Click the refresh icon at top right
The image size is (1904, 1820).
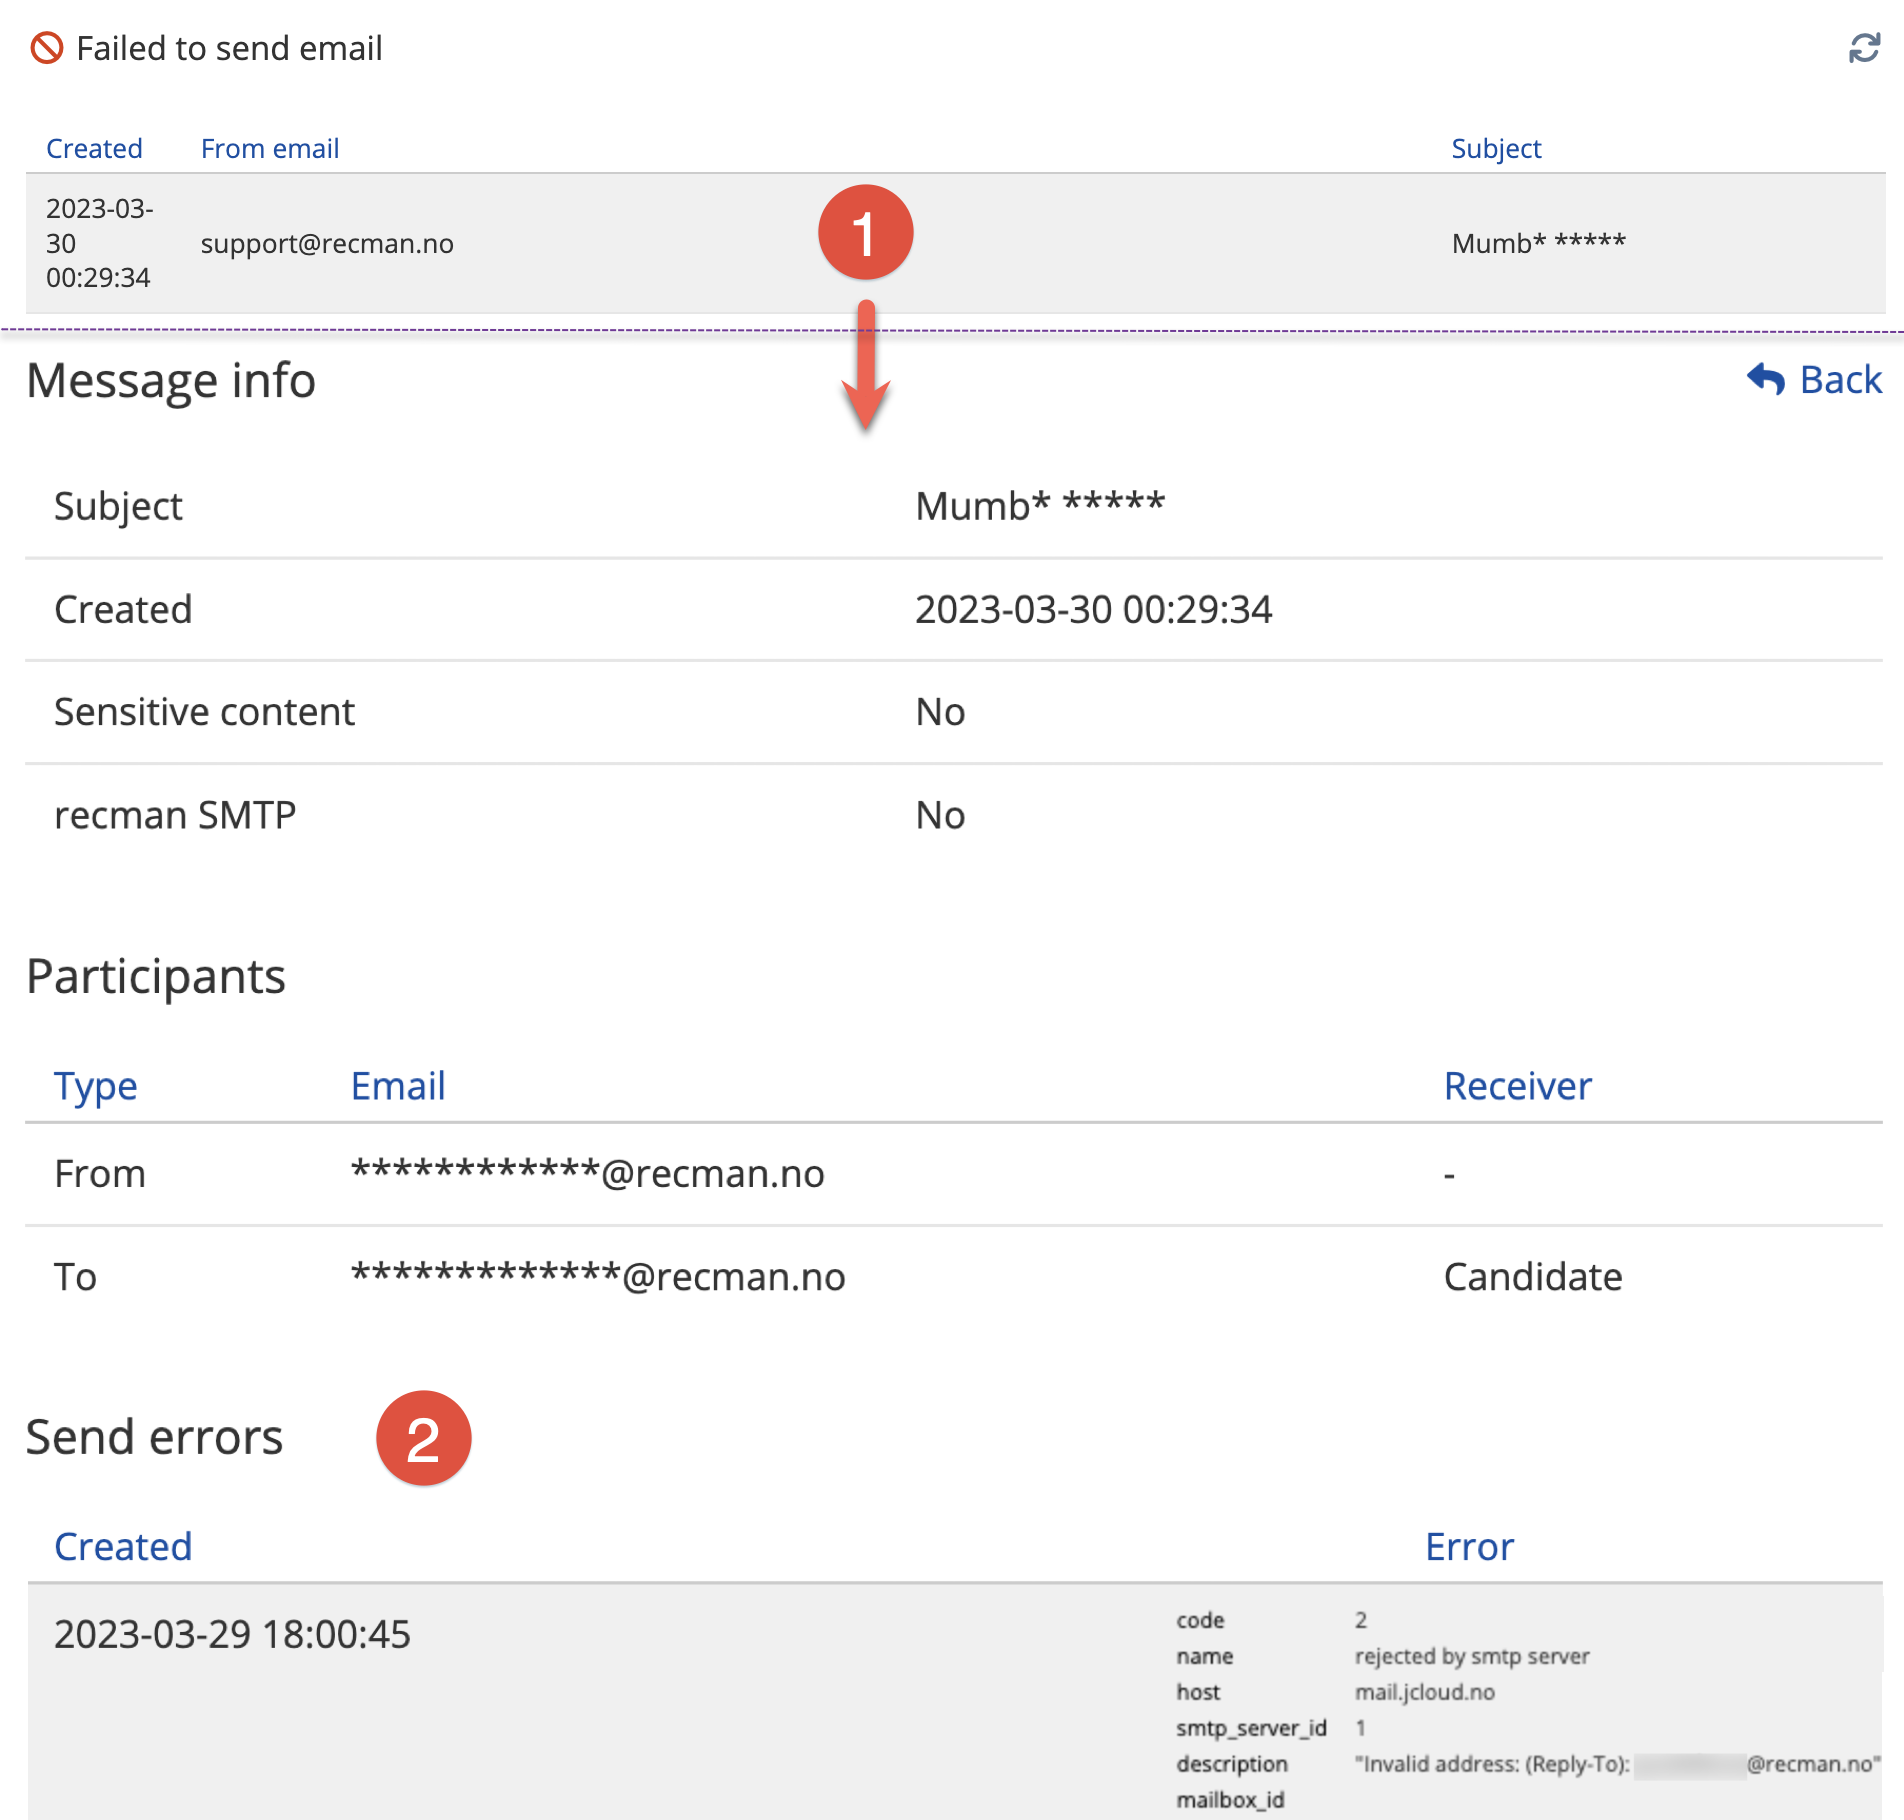click(1863, 48)
